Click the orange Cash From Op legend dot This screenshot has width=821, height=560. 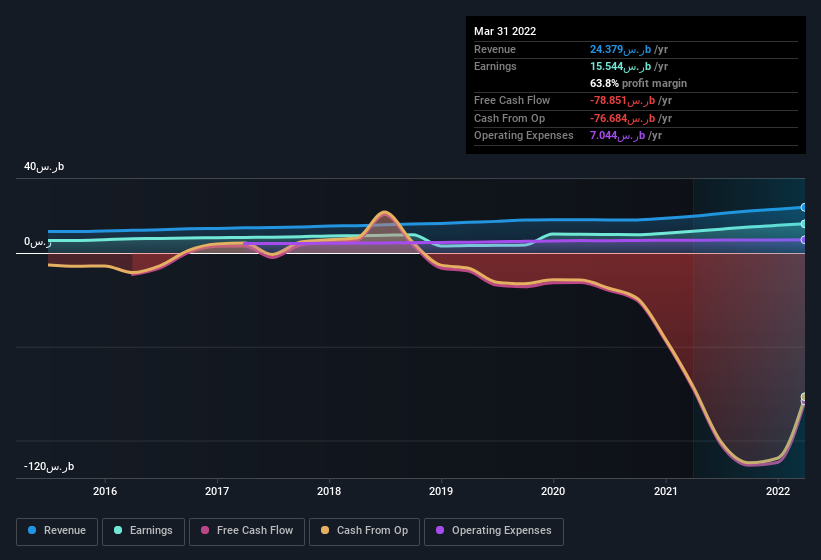tap(325, 530)
